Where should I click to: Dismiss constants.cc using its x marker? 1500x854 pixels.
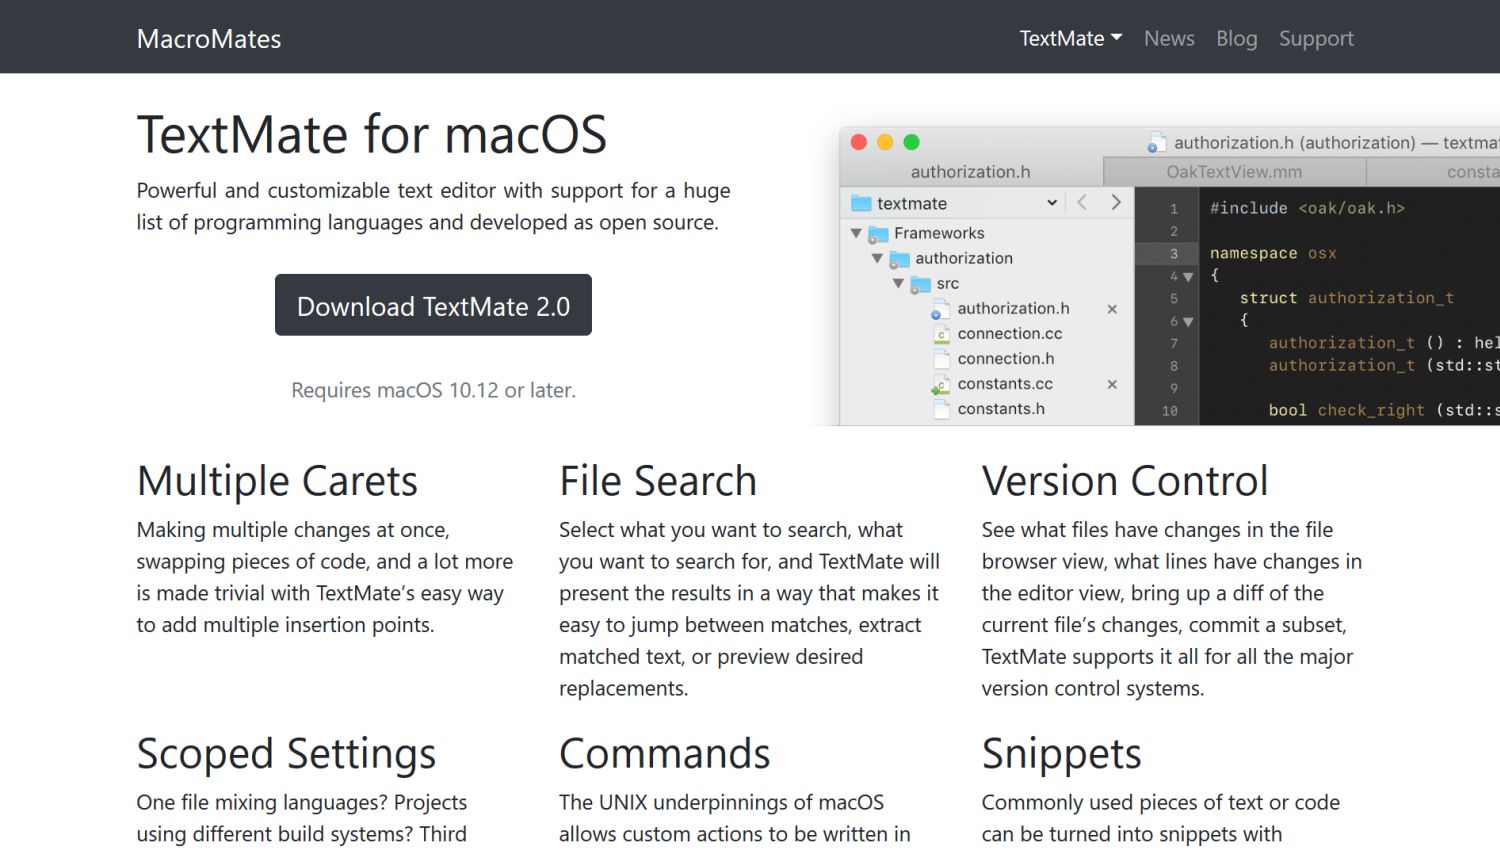click(1111, 384)
